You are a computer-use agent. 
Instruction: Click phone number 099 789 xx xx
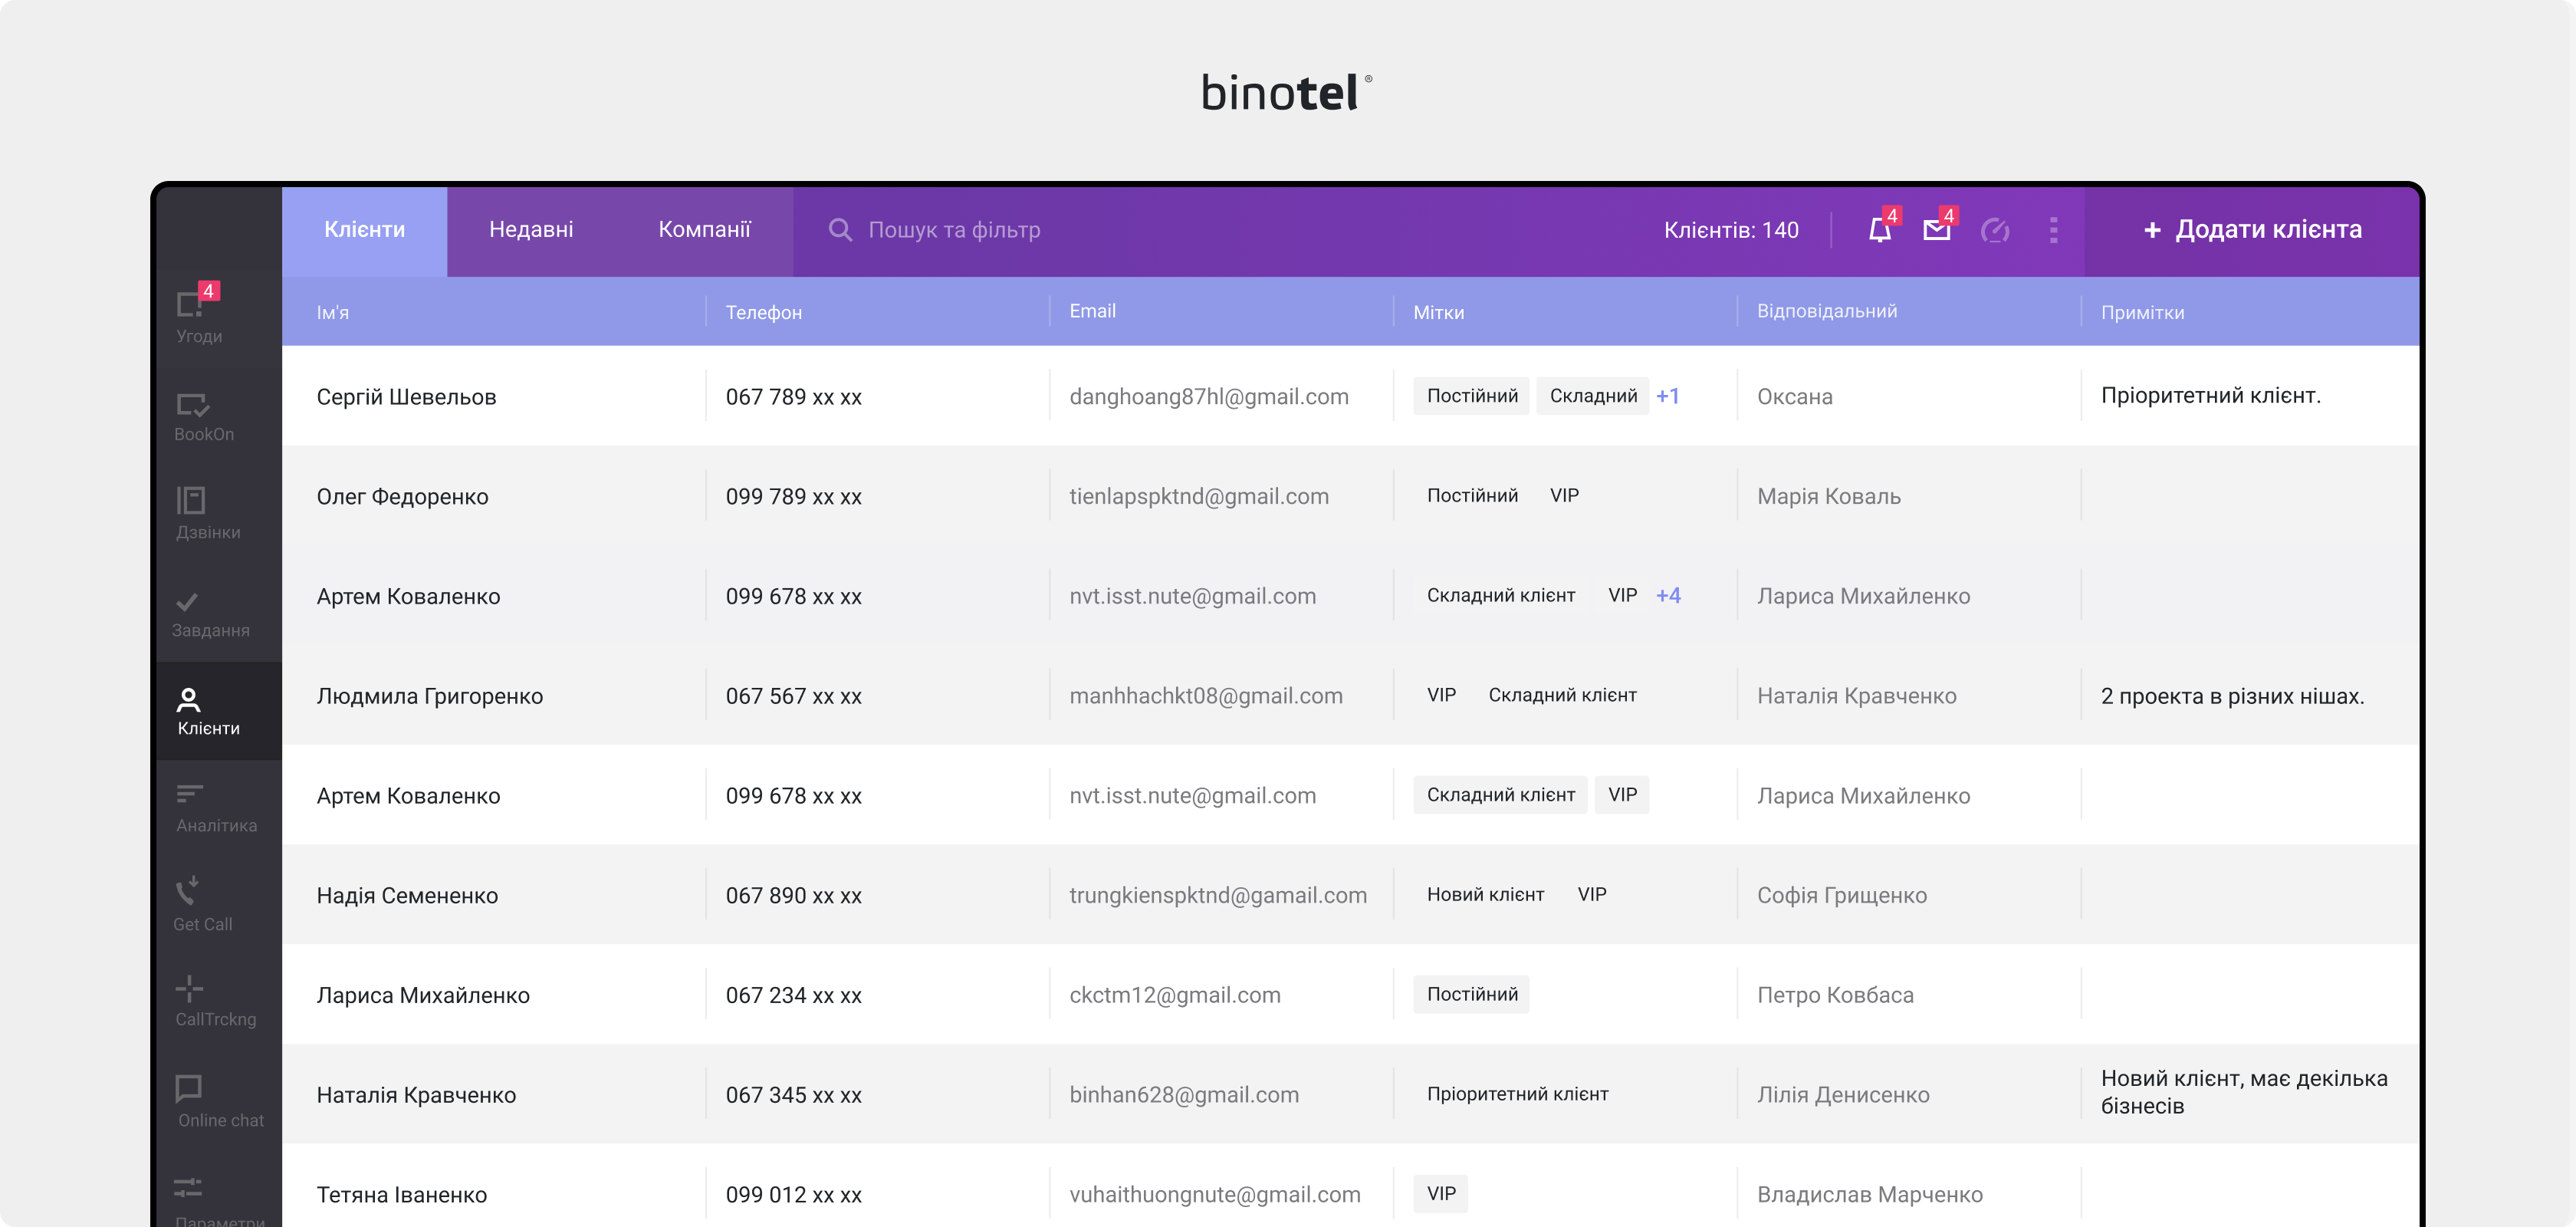[x=794, y=497]
